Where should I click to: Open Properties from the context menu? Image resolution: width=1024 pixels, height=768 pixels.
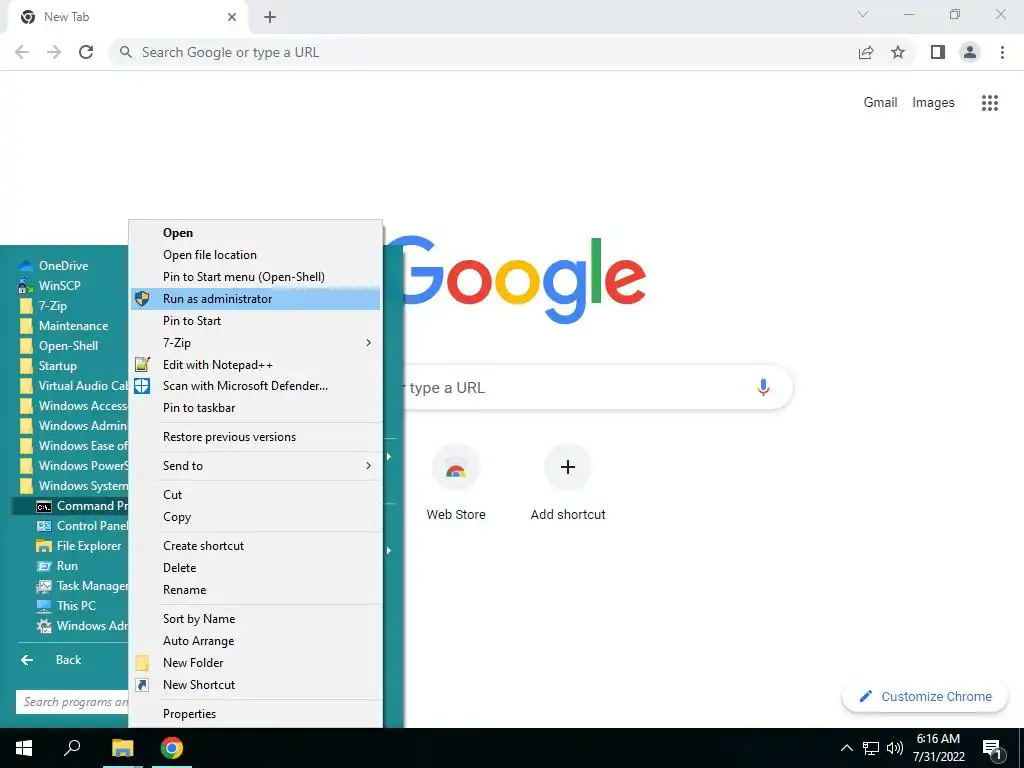click(255, 714)
